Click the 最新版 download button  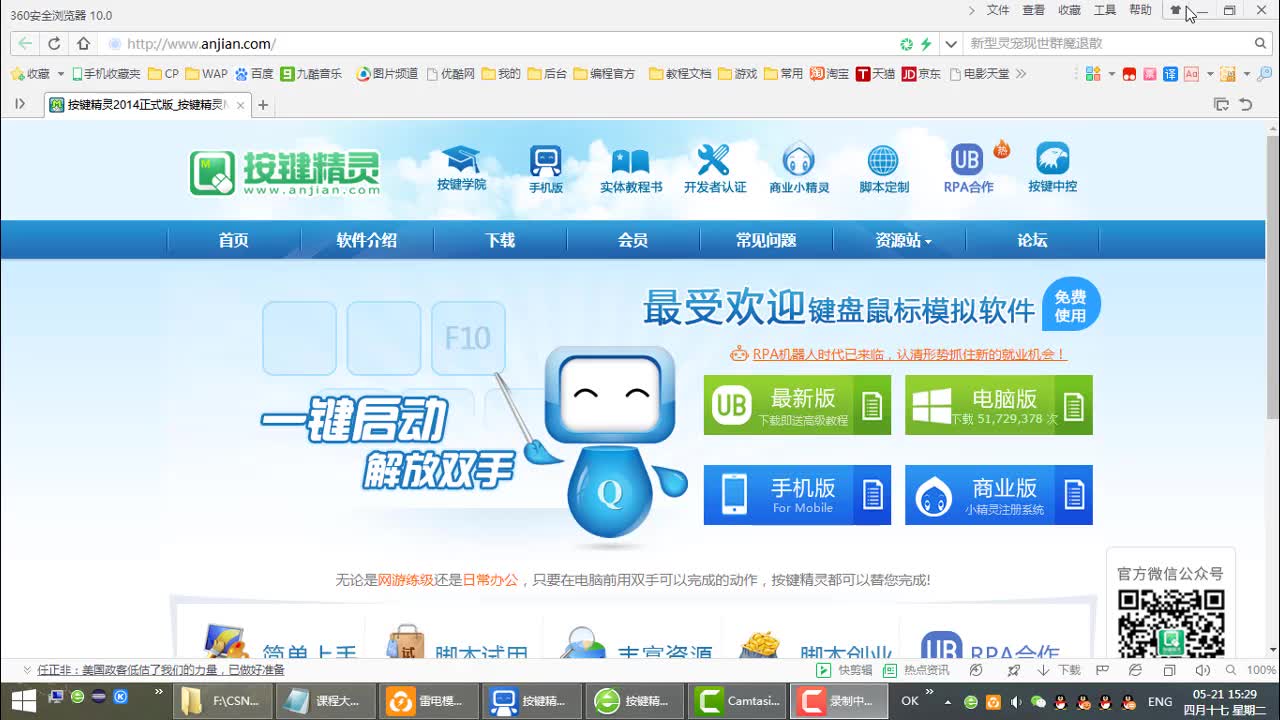click(x=797, y=405)
